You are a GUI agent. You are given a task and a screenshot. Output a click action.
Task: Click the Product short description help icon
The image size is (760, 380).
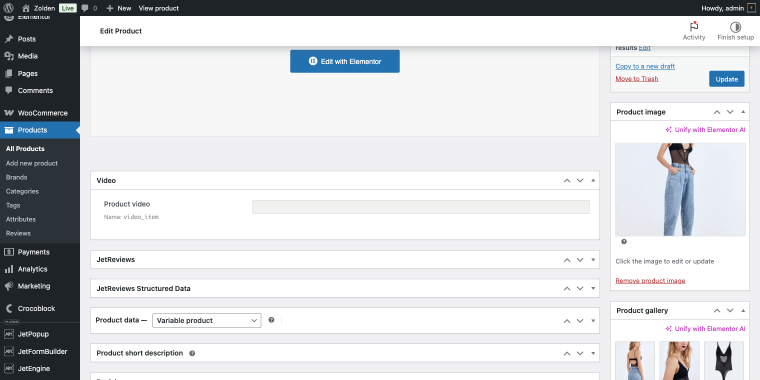point(192,353)
